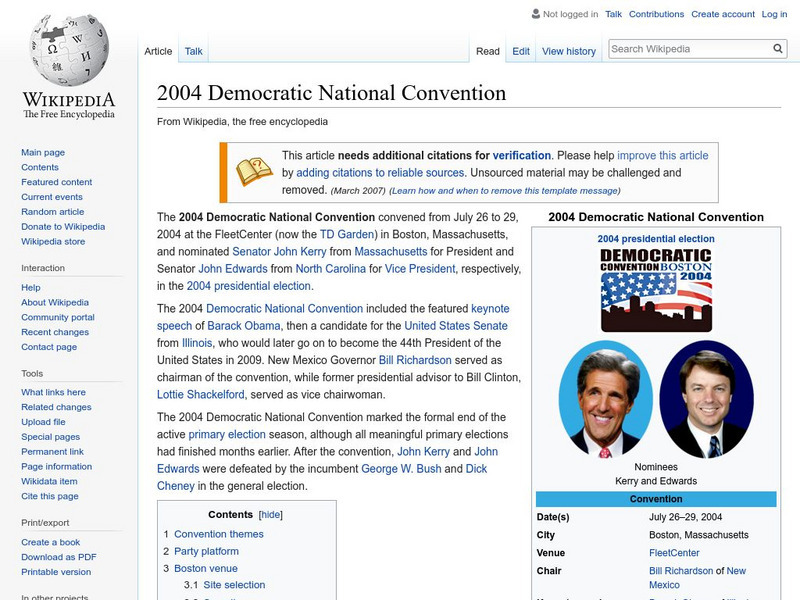Open Senator John Kerry link
This screenshot has height=600, width=800.
pyautogui.click(x=279, y=252)
